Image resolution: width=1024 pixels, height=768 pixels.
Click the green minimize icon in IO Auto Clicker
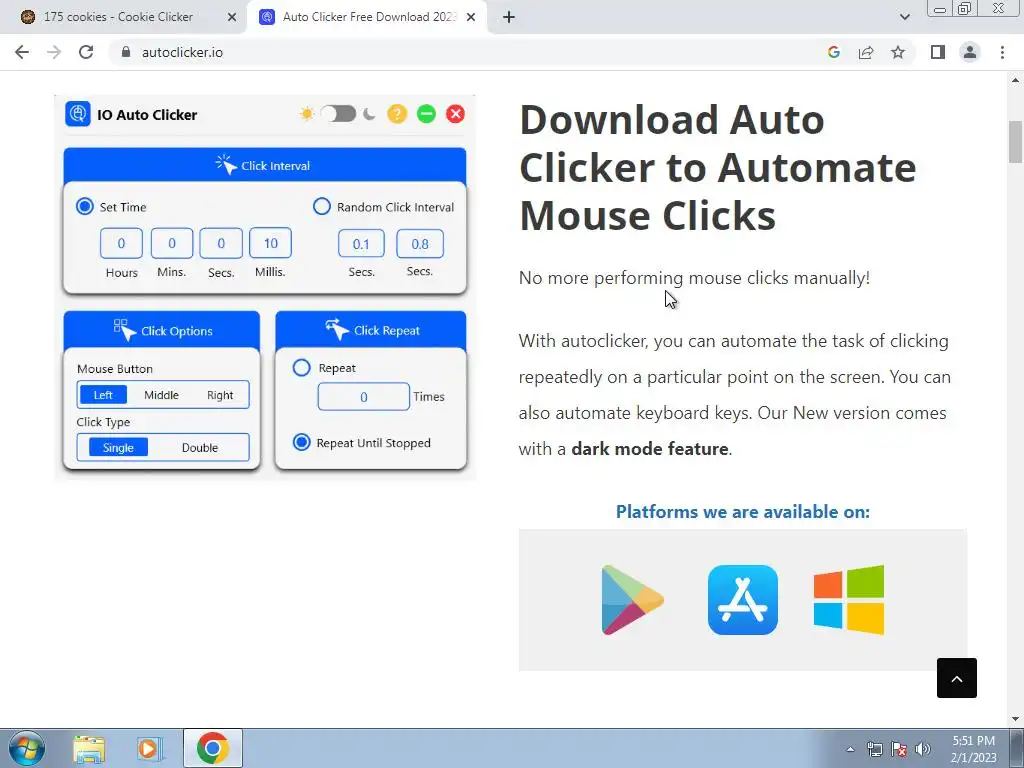coord(426,114)
